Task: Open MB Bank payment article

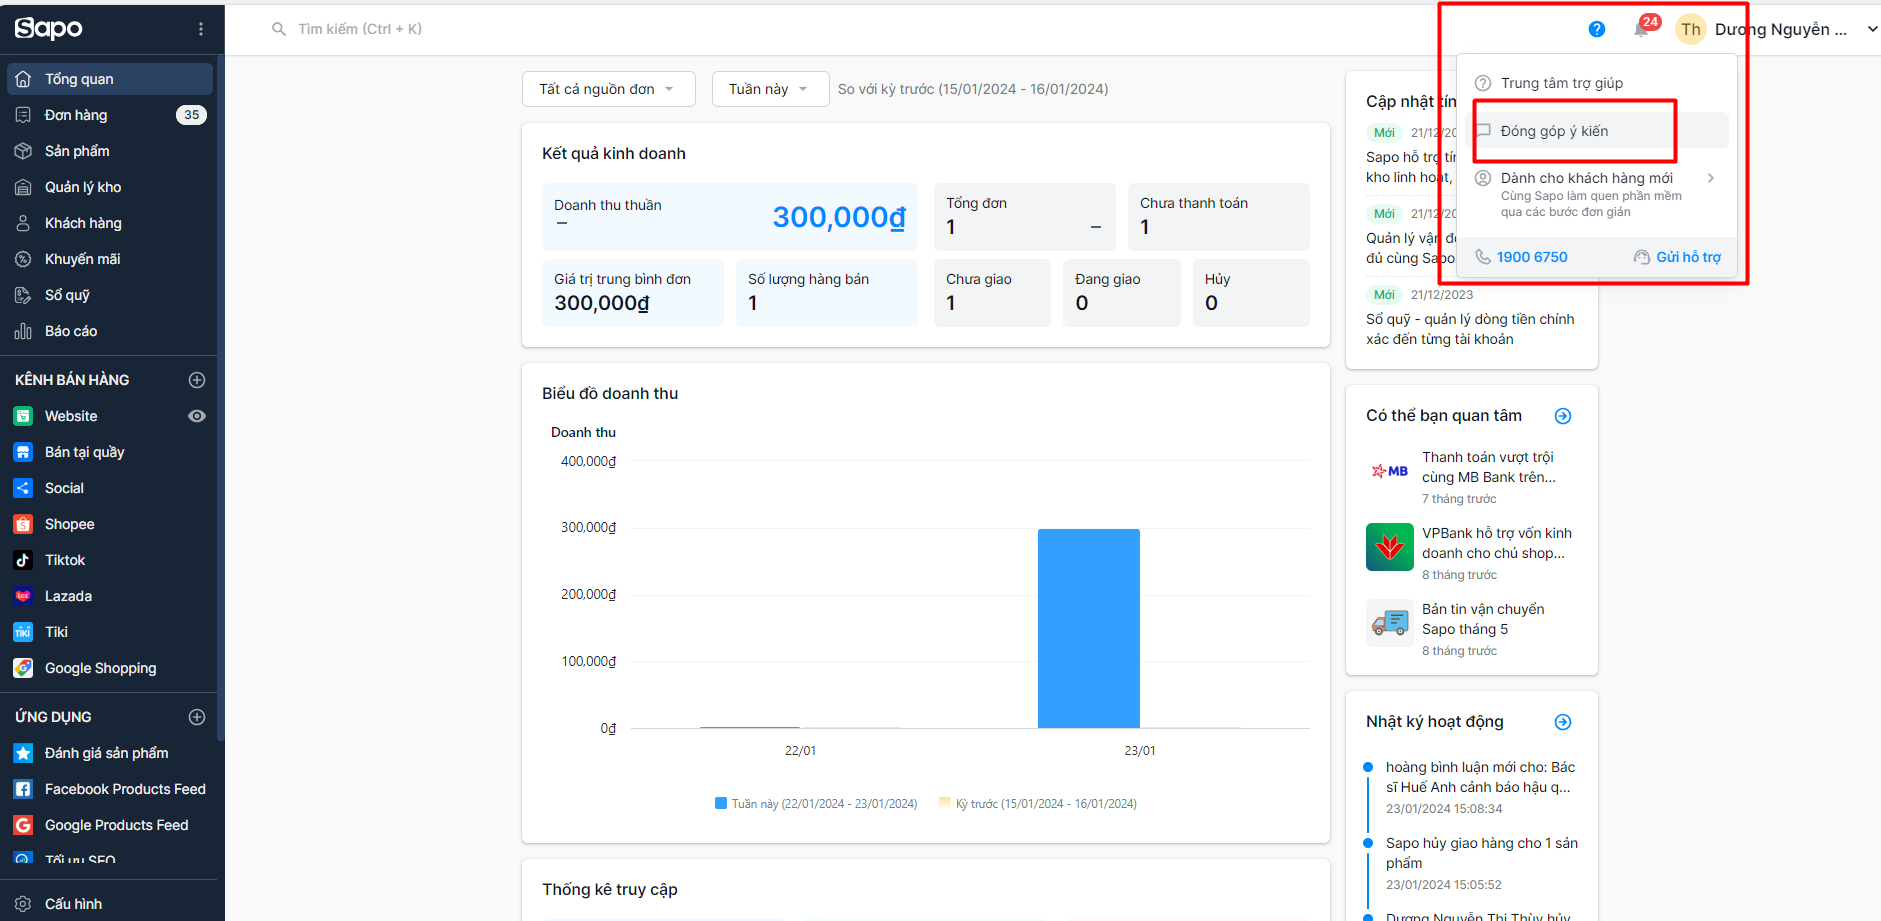Action: pyautogui.click(x=1470, y=477)
